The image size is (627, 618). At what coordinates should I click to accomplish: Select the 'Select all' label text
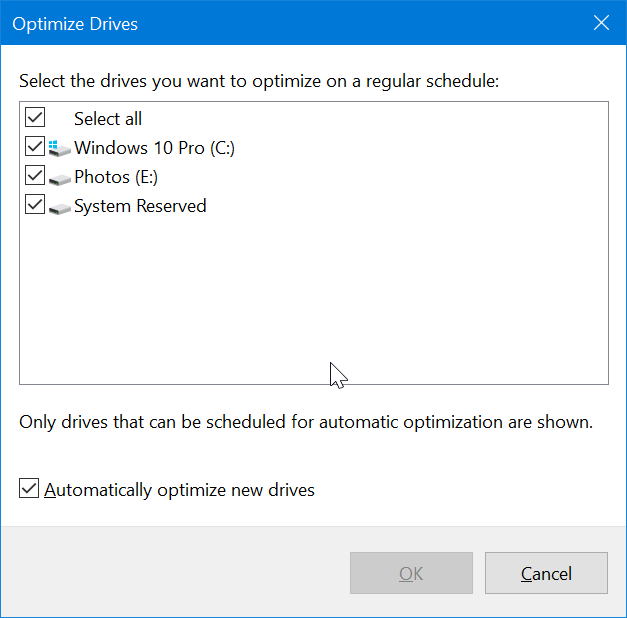[x=108, y=119]
